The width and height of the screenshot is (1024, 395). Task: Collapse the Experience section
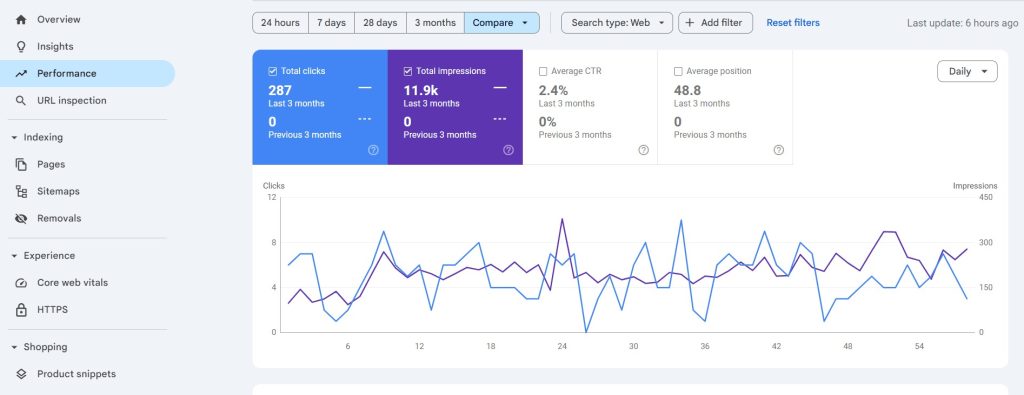click(14, 256)
